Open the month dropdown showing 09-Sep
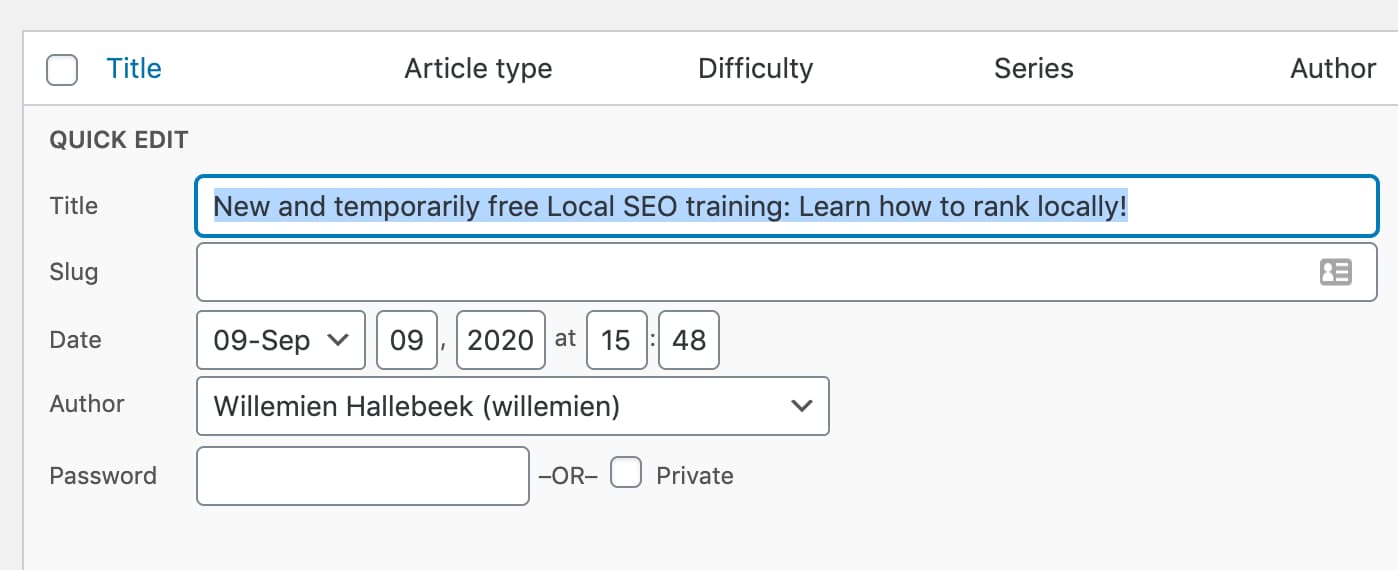 tap(281, 340)
